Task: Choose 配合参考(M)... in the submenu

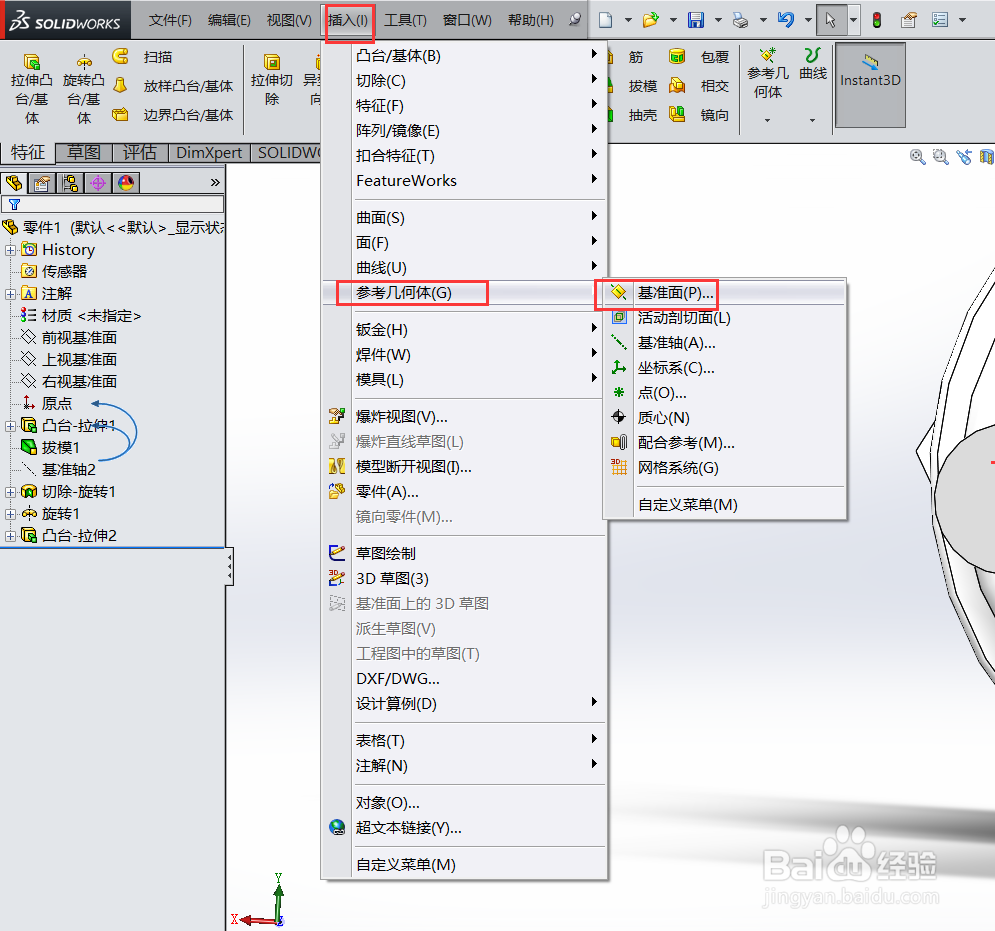Action: coord(724,443)
